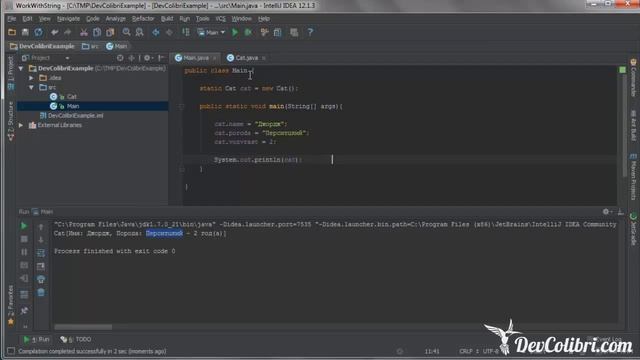Click the Synchronize toolbar icon
640x360 pixels.
point(38,32)
